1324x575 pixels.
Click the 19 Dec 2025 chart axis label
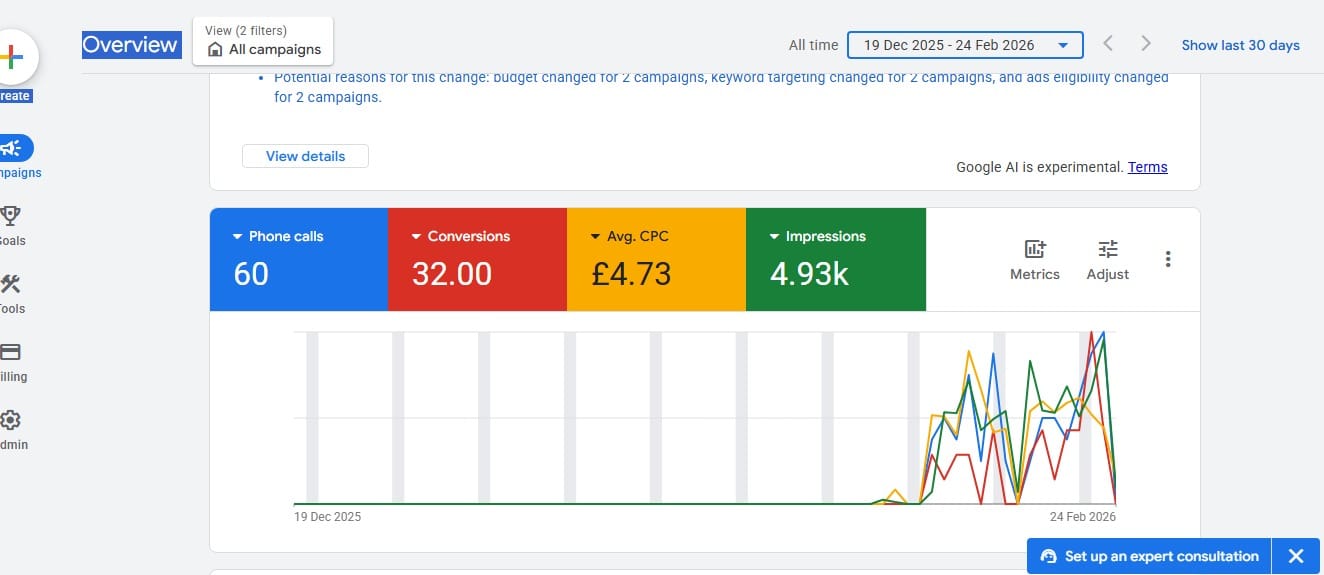[328, 517]
